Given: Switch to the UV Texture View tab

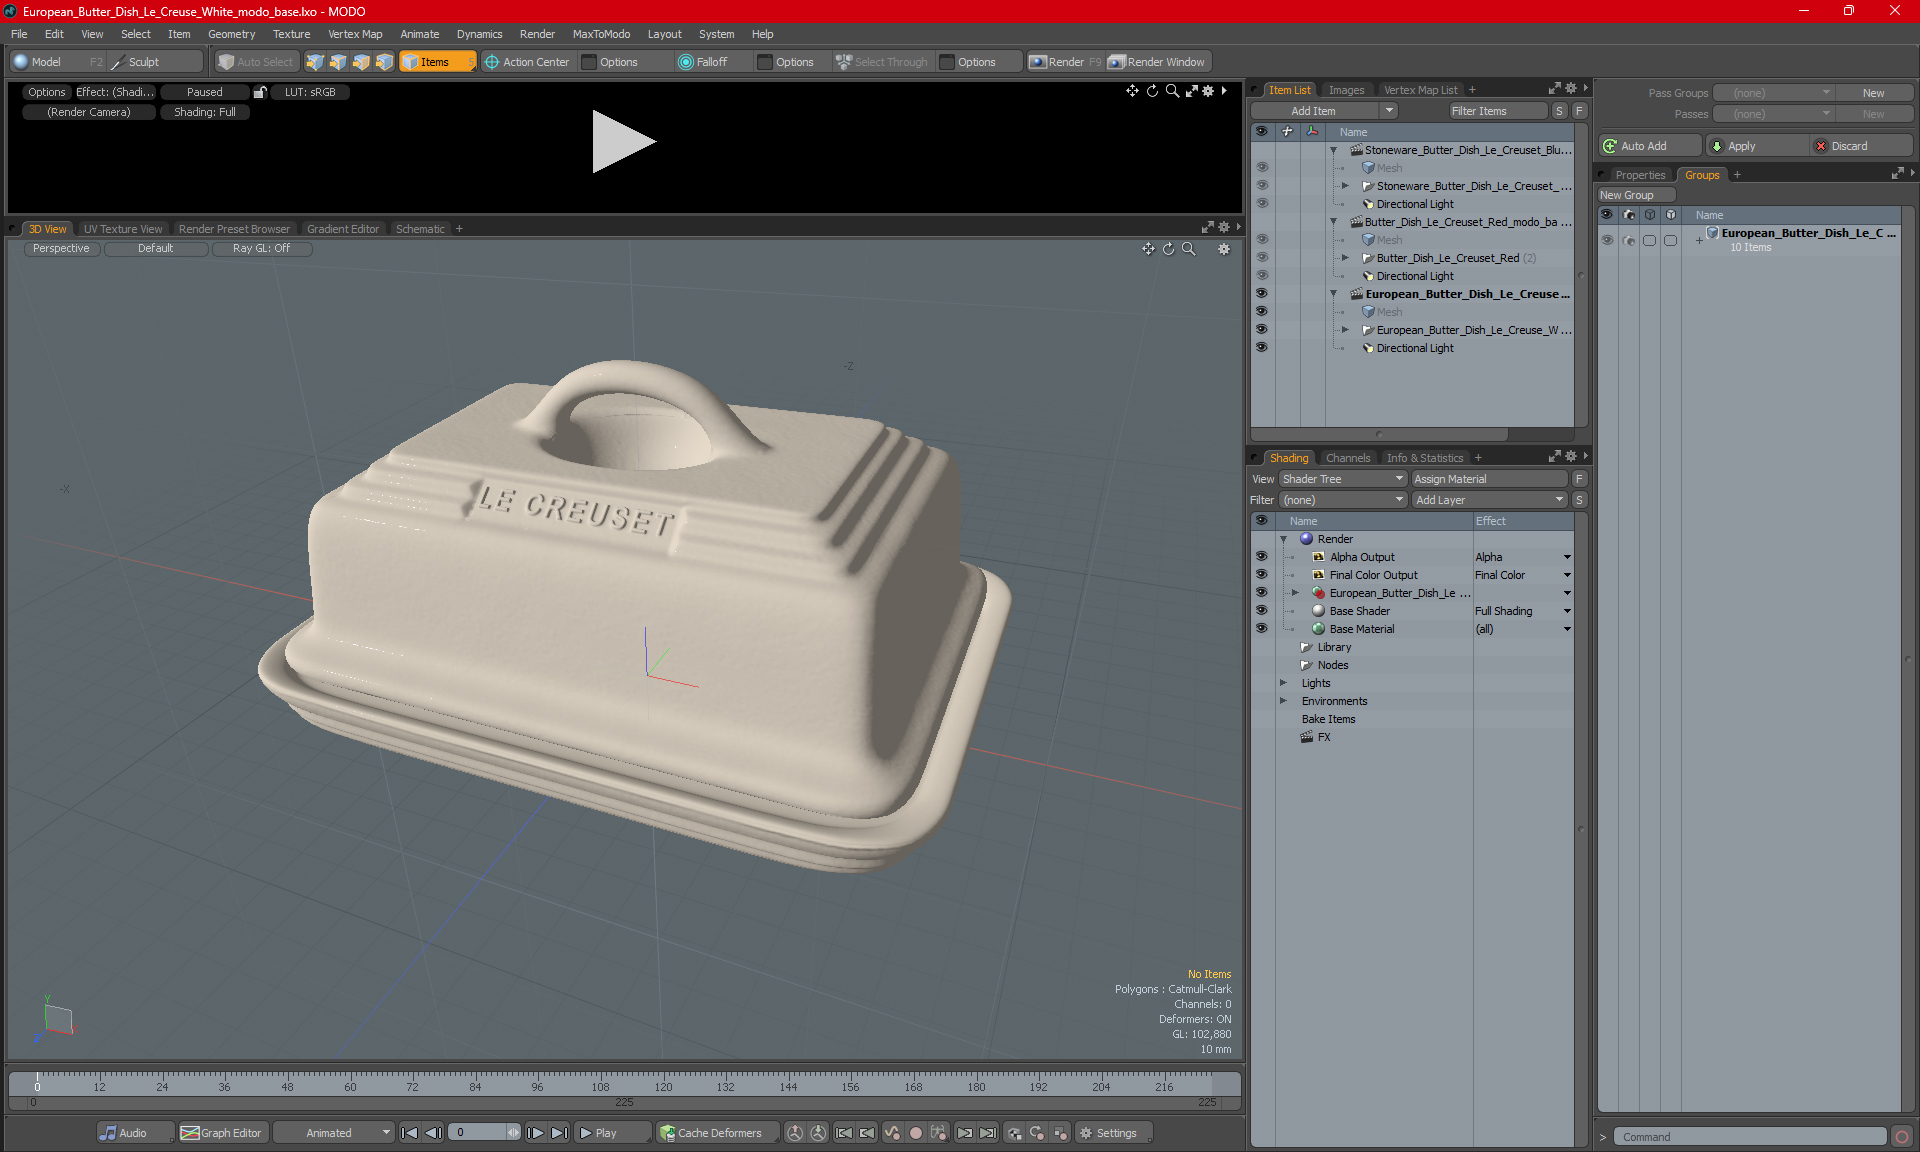Looking at the screenshot, I should (122, 229).
